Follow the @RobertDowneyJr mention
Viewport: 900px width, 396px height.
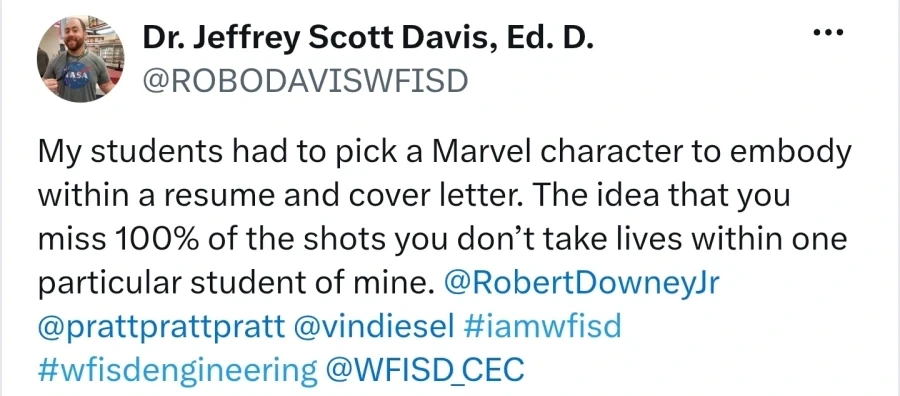[581, 283]
